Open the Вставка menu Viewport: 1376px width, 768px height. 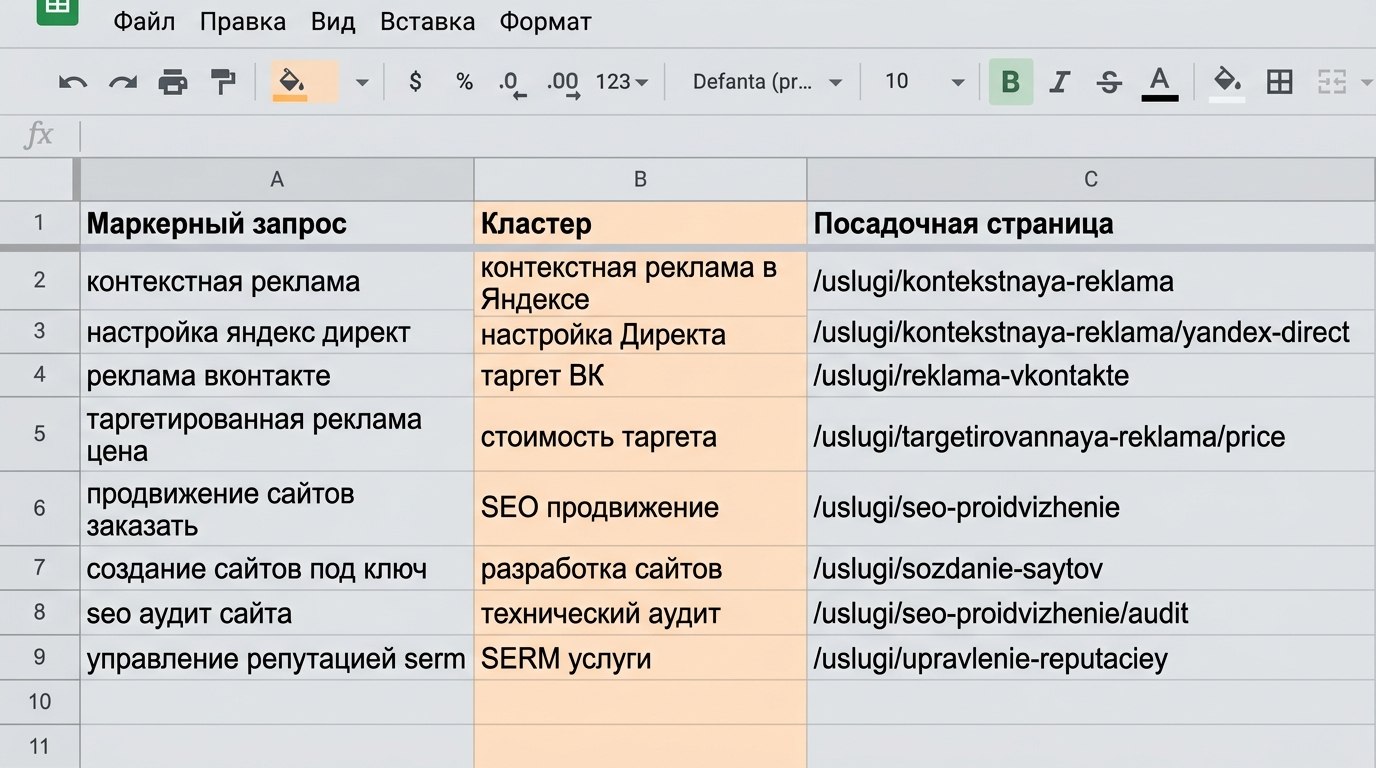coord(427,21)
